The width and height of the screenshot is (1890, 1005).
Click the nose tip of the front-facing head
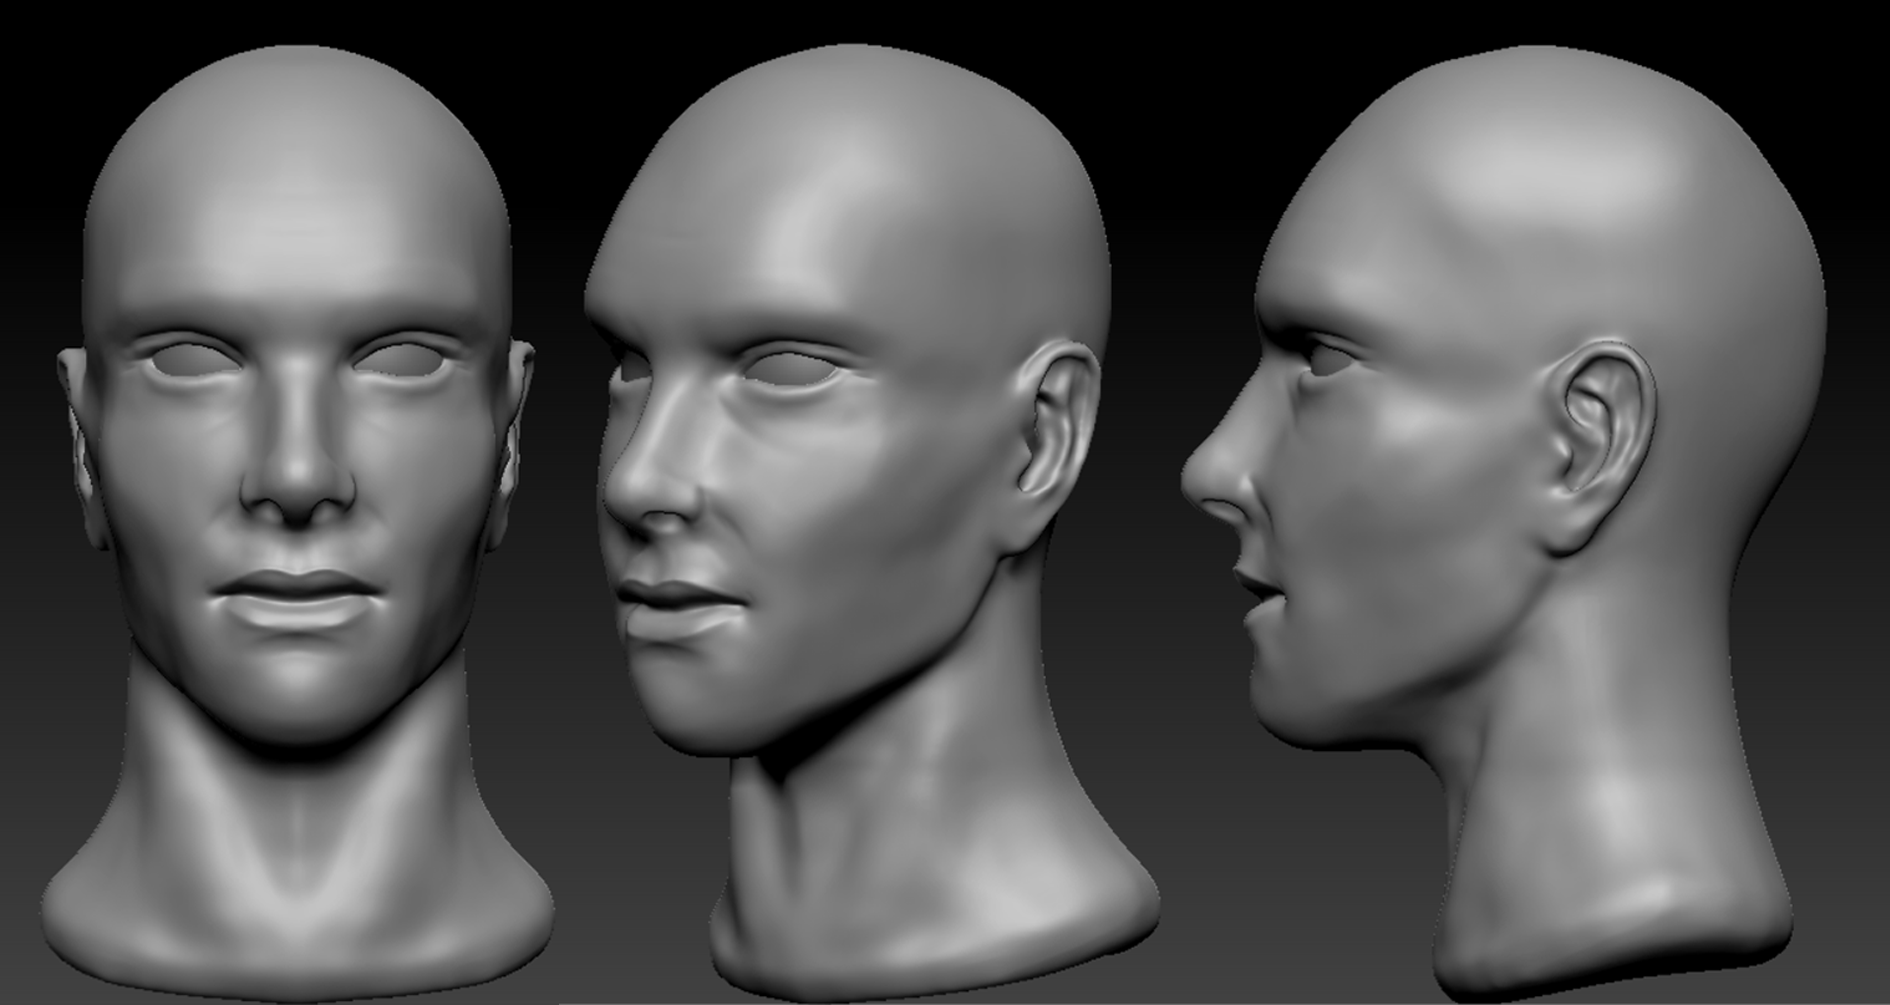[297, 497]
